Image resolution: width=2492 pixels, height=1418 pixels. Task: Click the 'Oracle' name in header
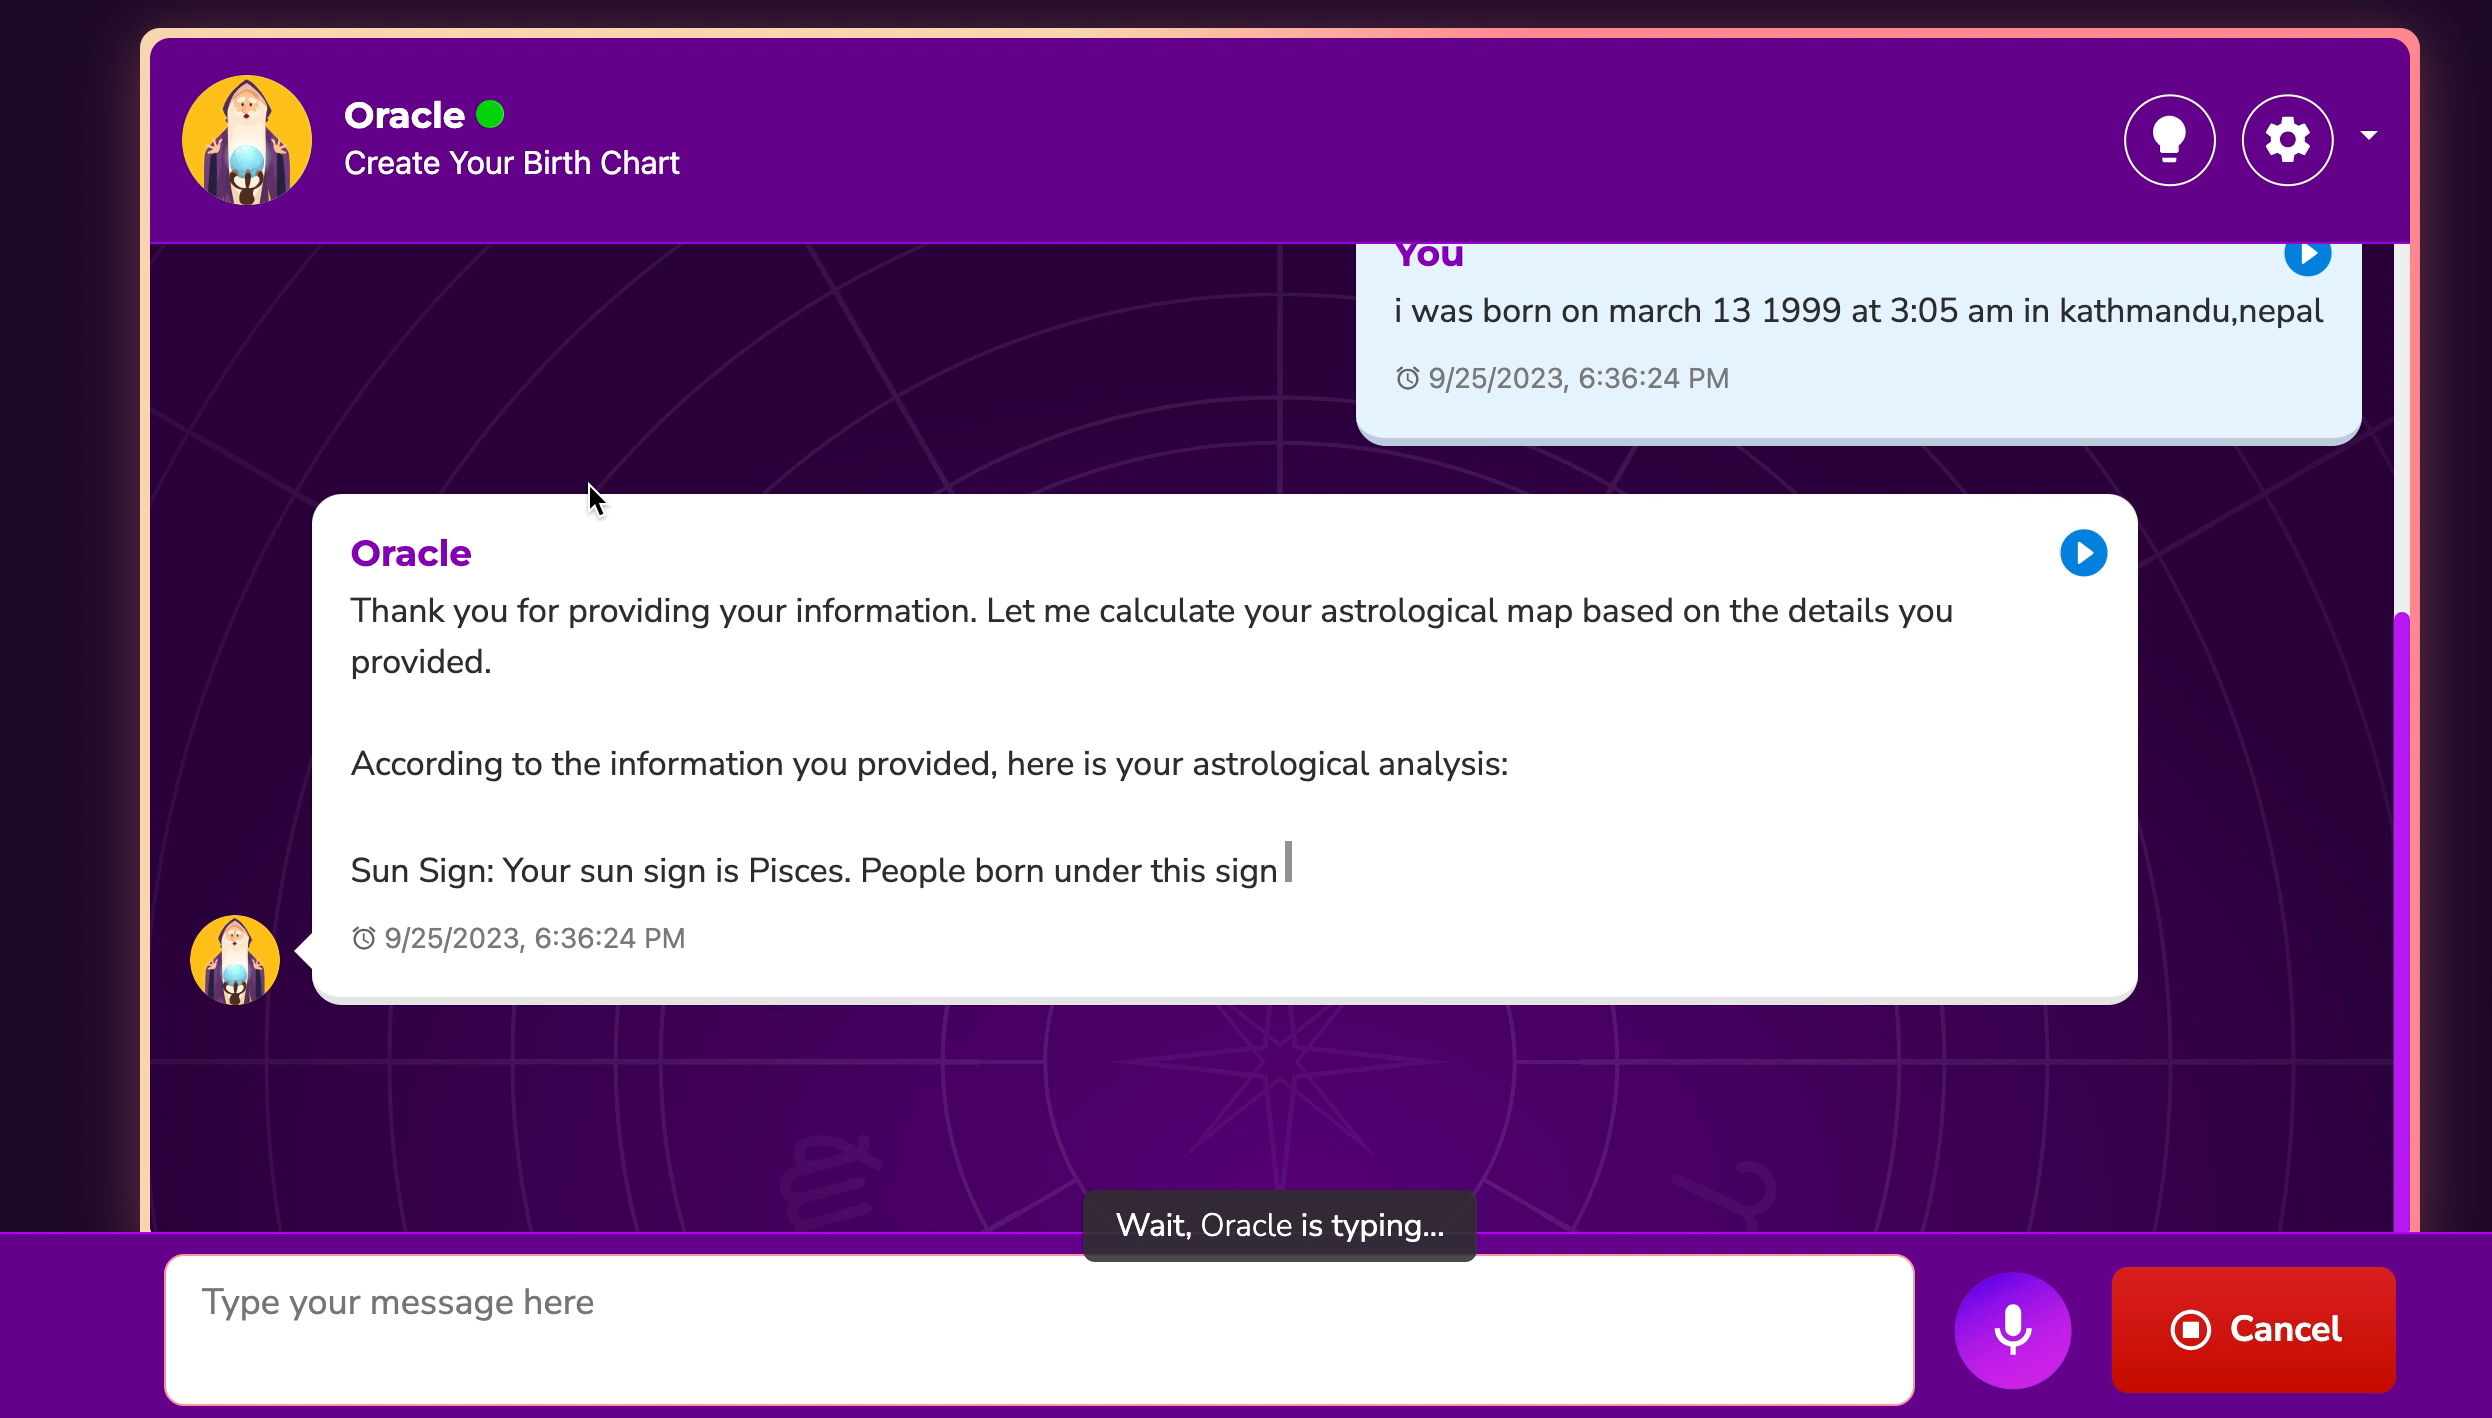pyautogui.click(x=404, y=115)
